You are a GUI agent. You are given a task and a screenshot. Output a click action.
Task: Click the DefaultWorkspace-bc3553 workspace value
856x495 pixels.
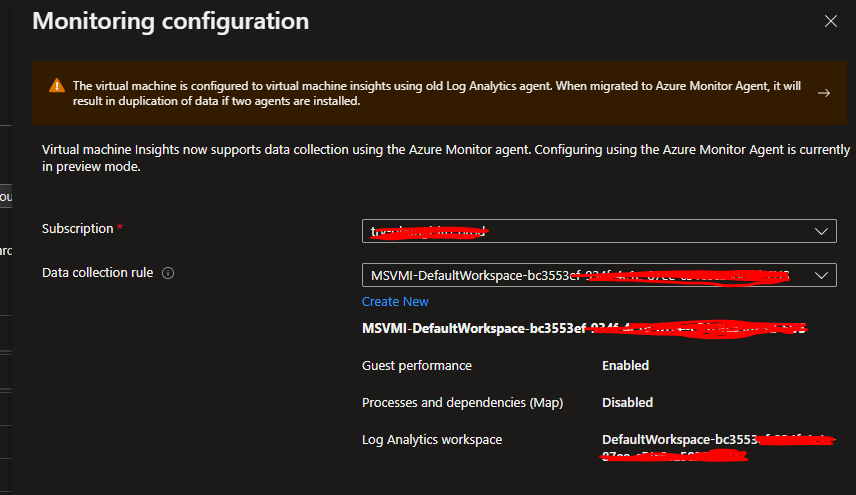[718, 448]
